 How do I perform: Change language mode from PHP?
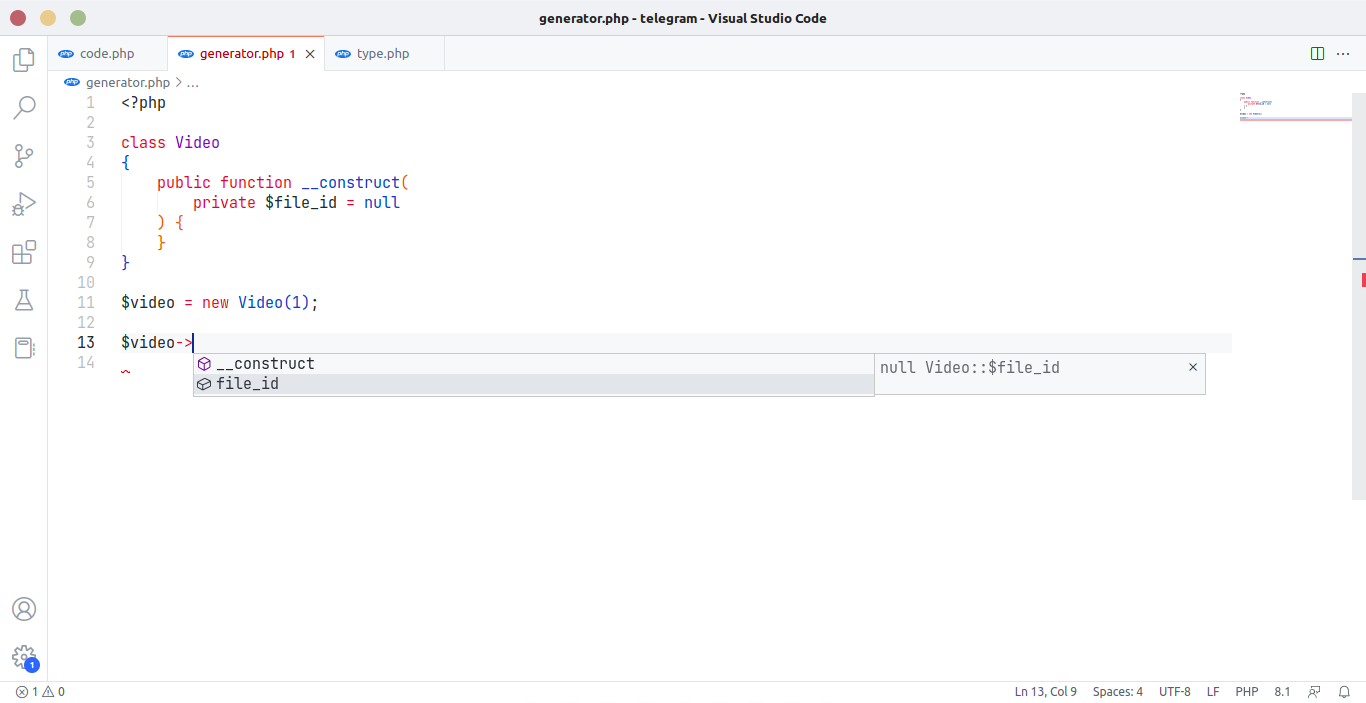click(x=1246, y=692)
